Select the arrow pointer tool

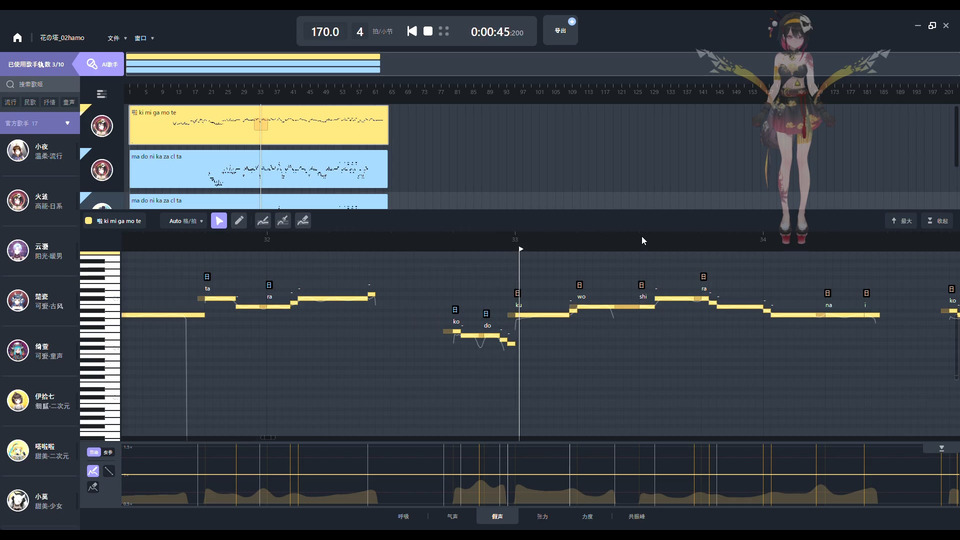tap(219, 221)
